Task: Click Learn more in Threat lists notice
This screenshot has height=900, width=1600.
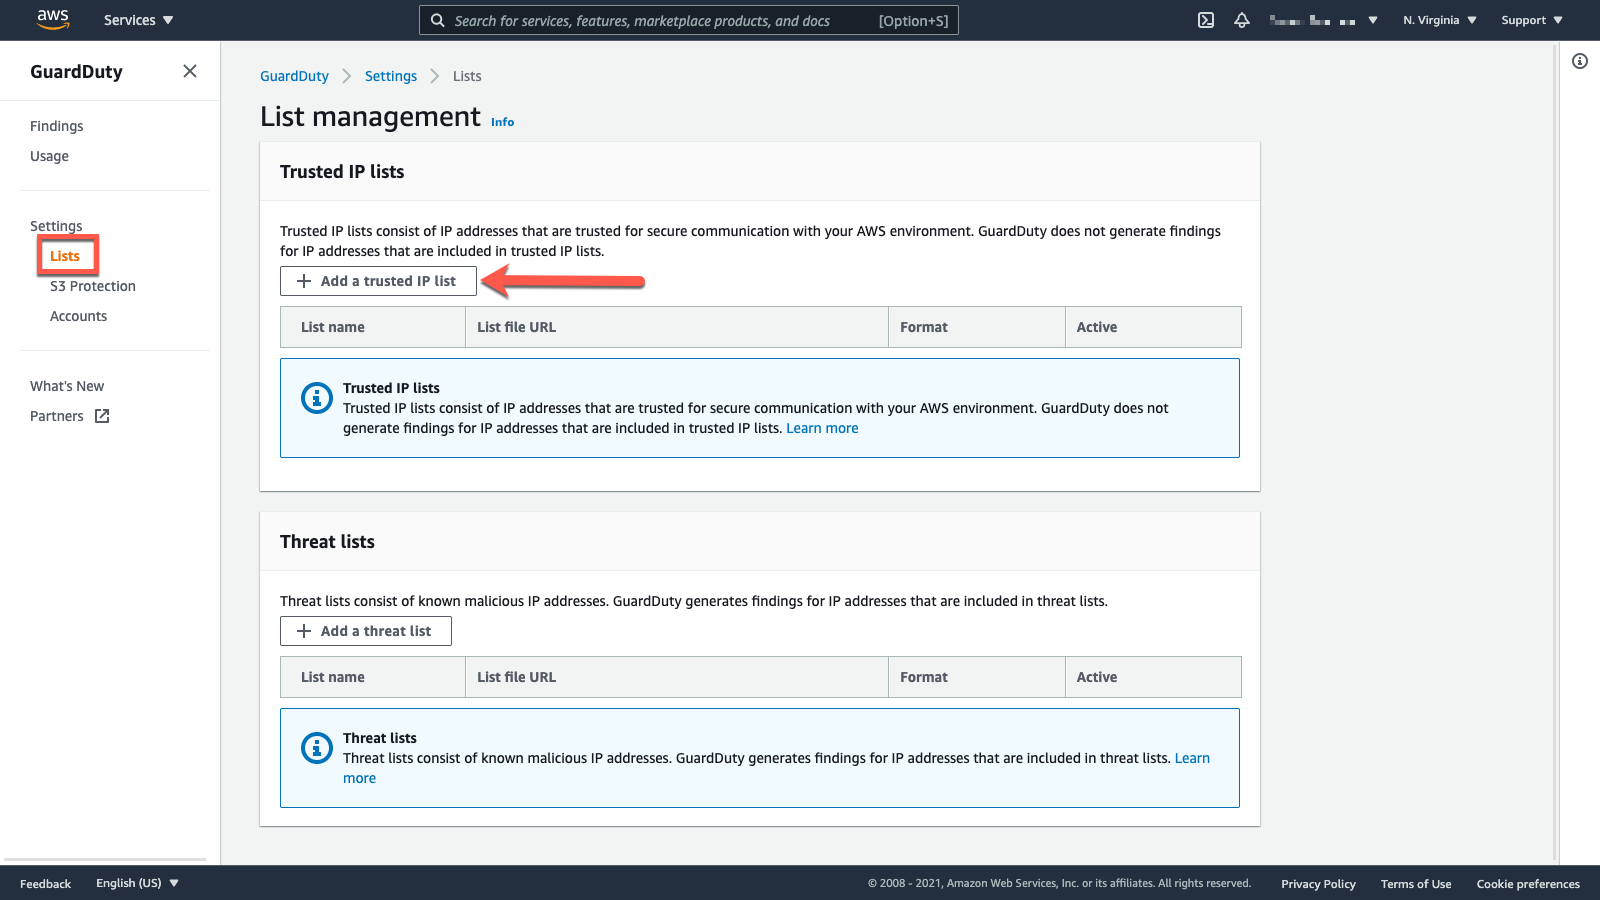Action: pos(1192,758)
